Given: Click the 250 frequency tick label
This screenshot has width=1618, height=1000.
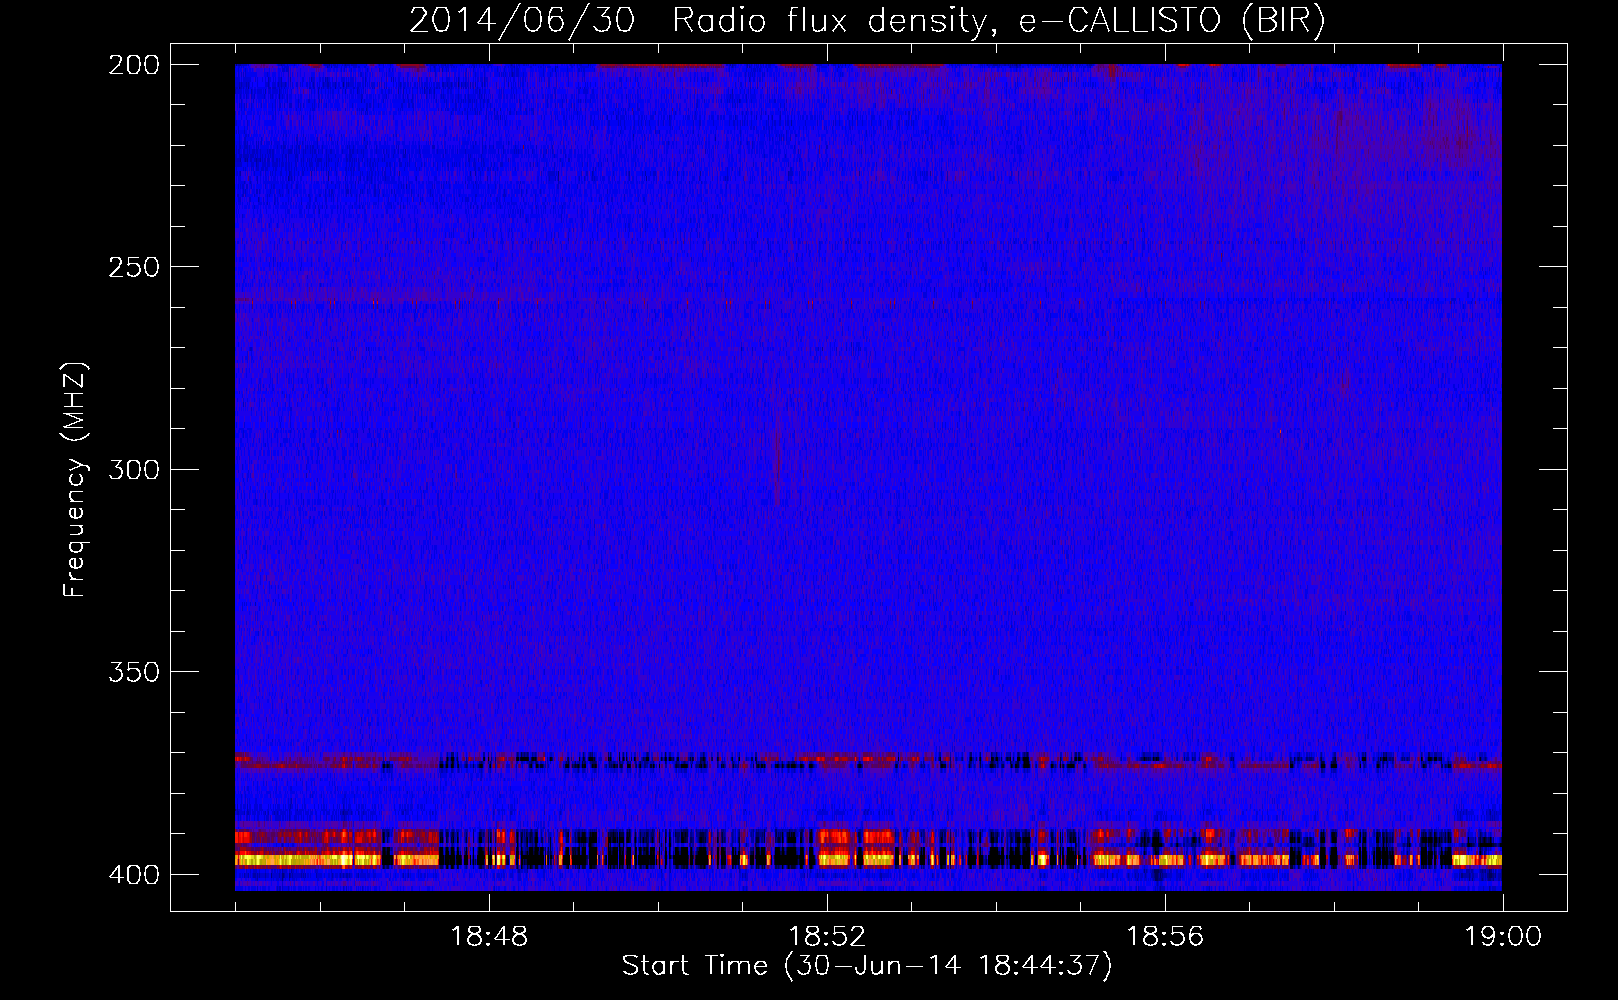Looking at the screenshot, I should pos(134,267).
